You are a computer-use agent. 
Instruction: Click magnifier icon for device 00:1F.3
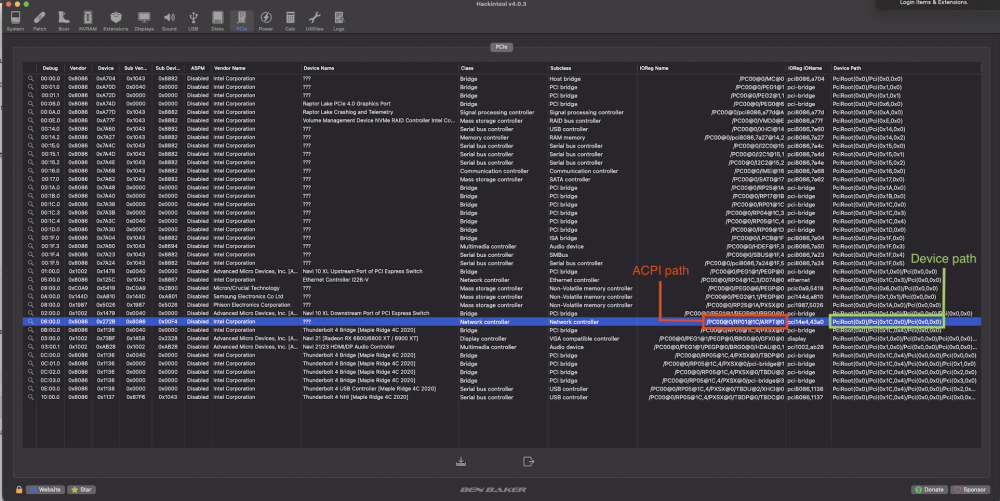pos(30,246)
